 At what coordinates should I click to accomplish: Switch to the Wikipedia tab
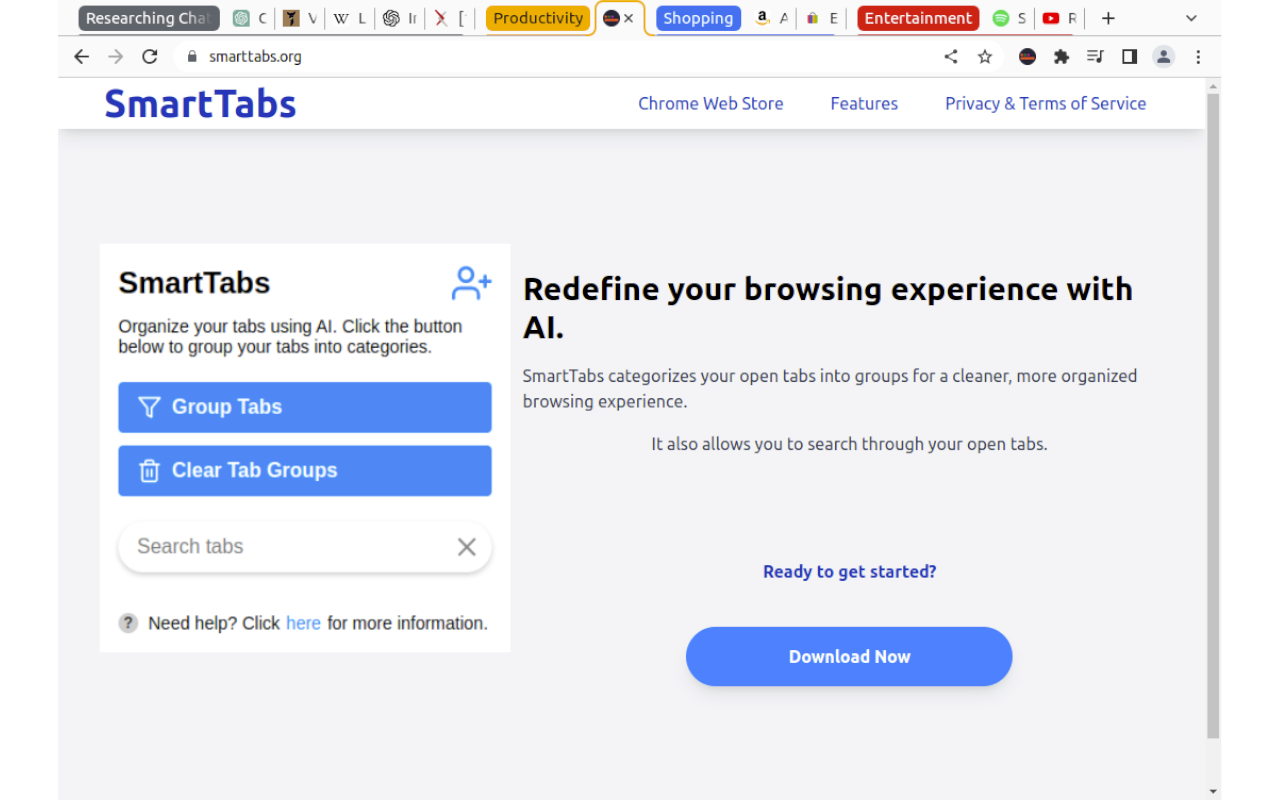[x=349, y=18]
